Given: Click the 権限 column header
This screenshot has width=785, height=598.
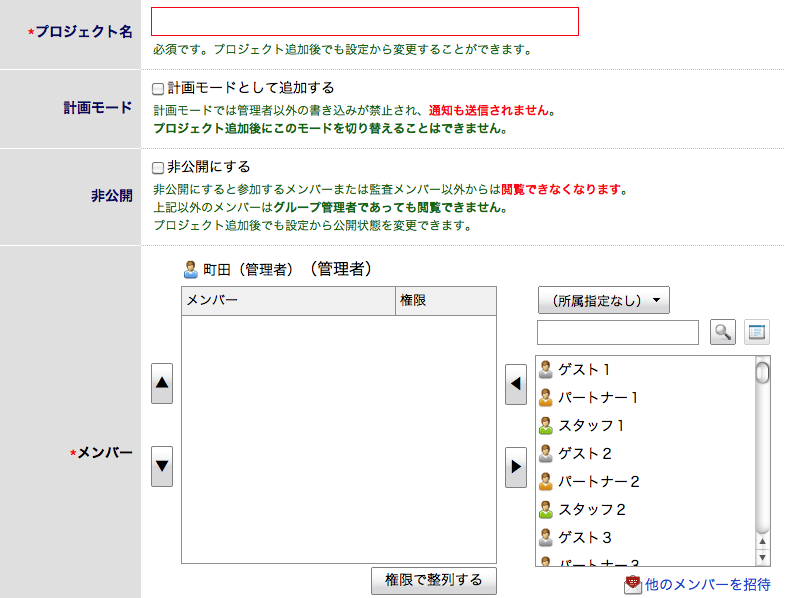Looking at the screenshot, I should click(446, 301).
